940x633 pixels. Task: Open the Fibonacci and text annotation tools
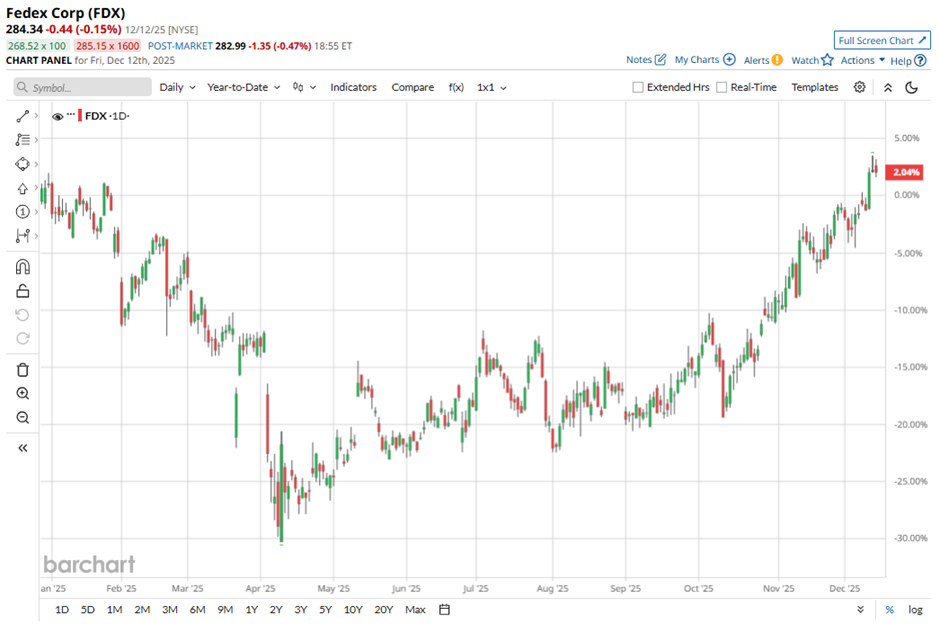point(23,140)
